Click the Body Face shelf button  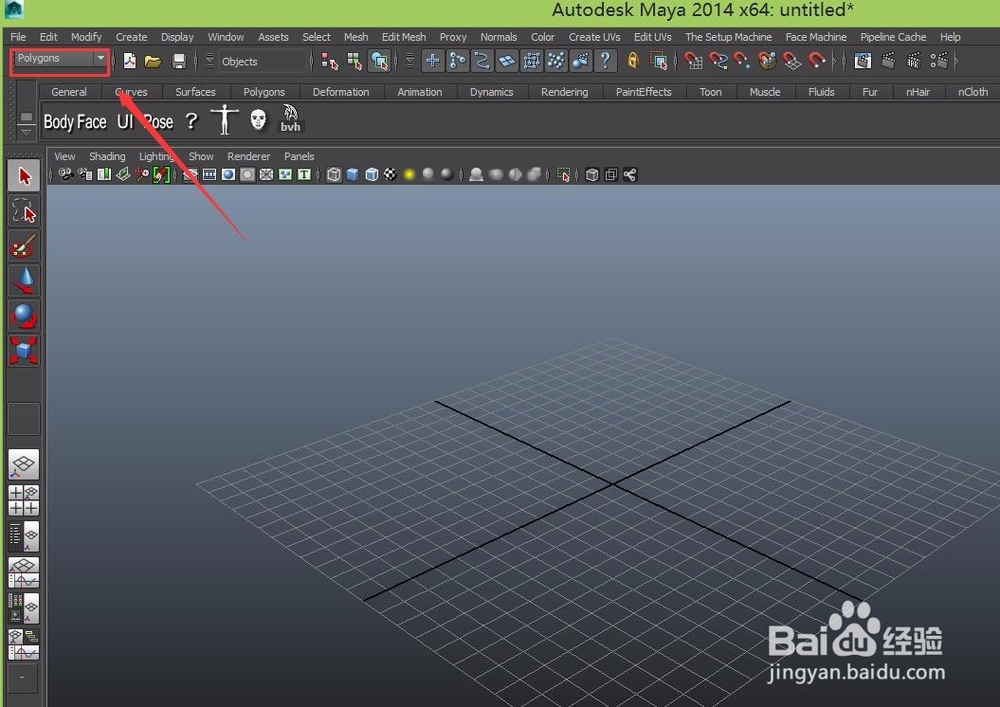point(75,122)
